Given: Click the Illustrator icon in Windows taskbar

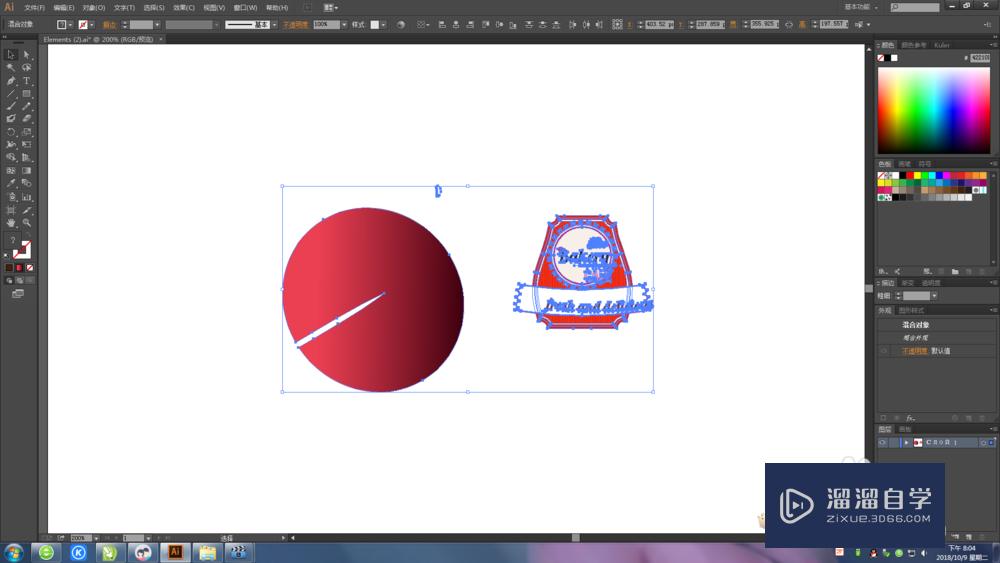Looking at the screenshot, I should coord(175,552).
